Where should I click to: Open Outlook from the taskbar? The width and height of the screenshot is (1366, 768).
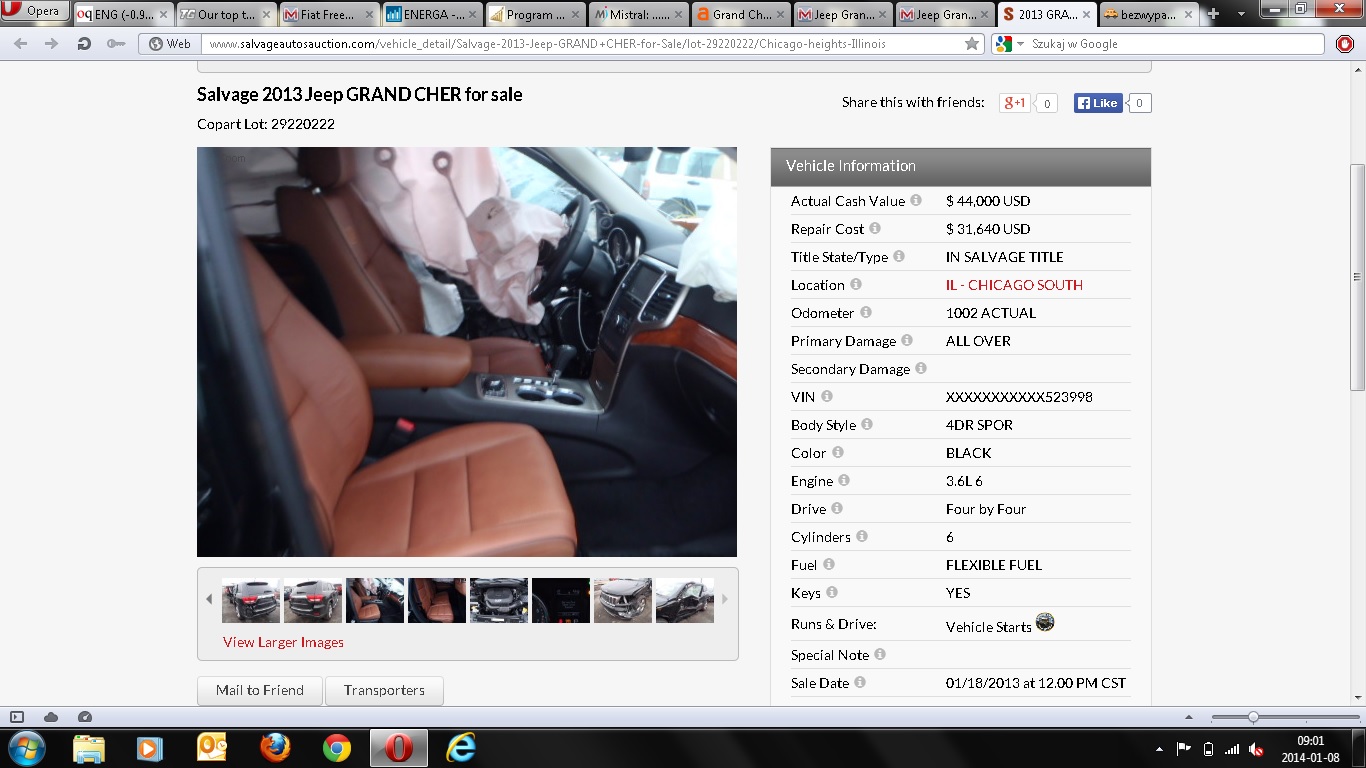213,748
